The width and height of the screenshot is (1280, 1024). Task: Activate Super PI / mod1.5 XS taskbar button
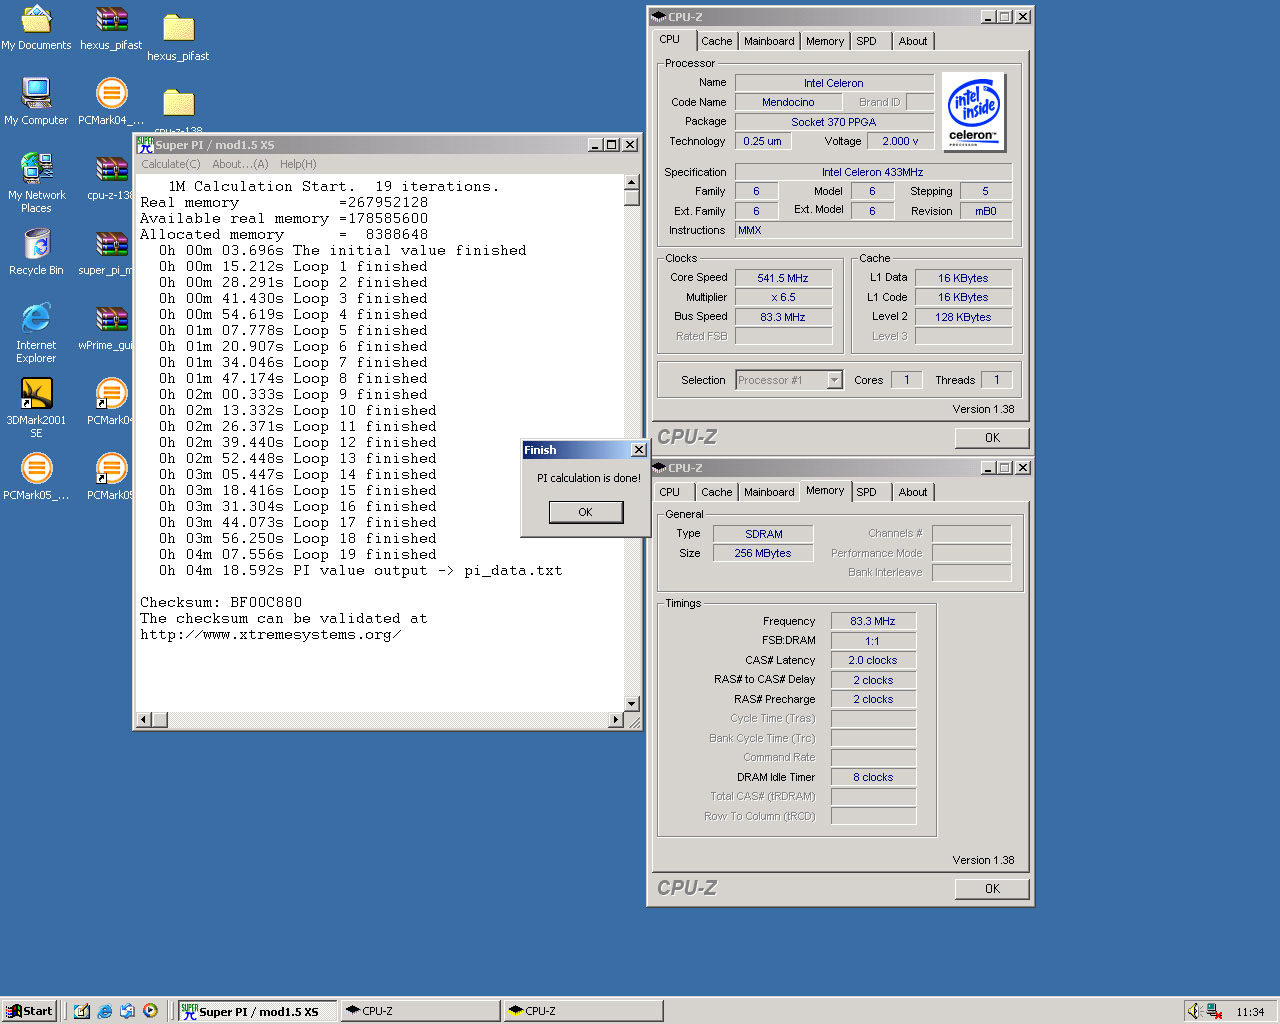coord(258,1011)
